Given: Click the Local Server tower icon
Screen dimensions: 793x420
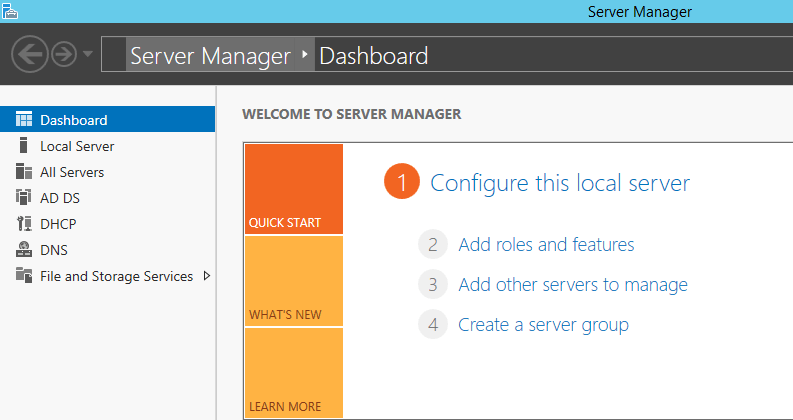Looking at the screenshot, I should click(23, 145).
